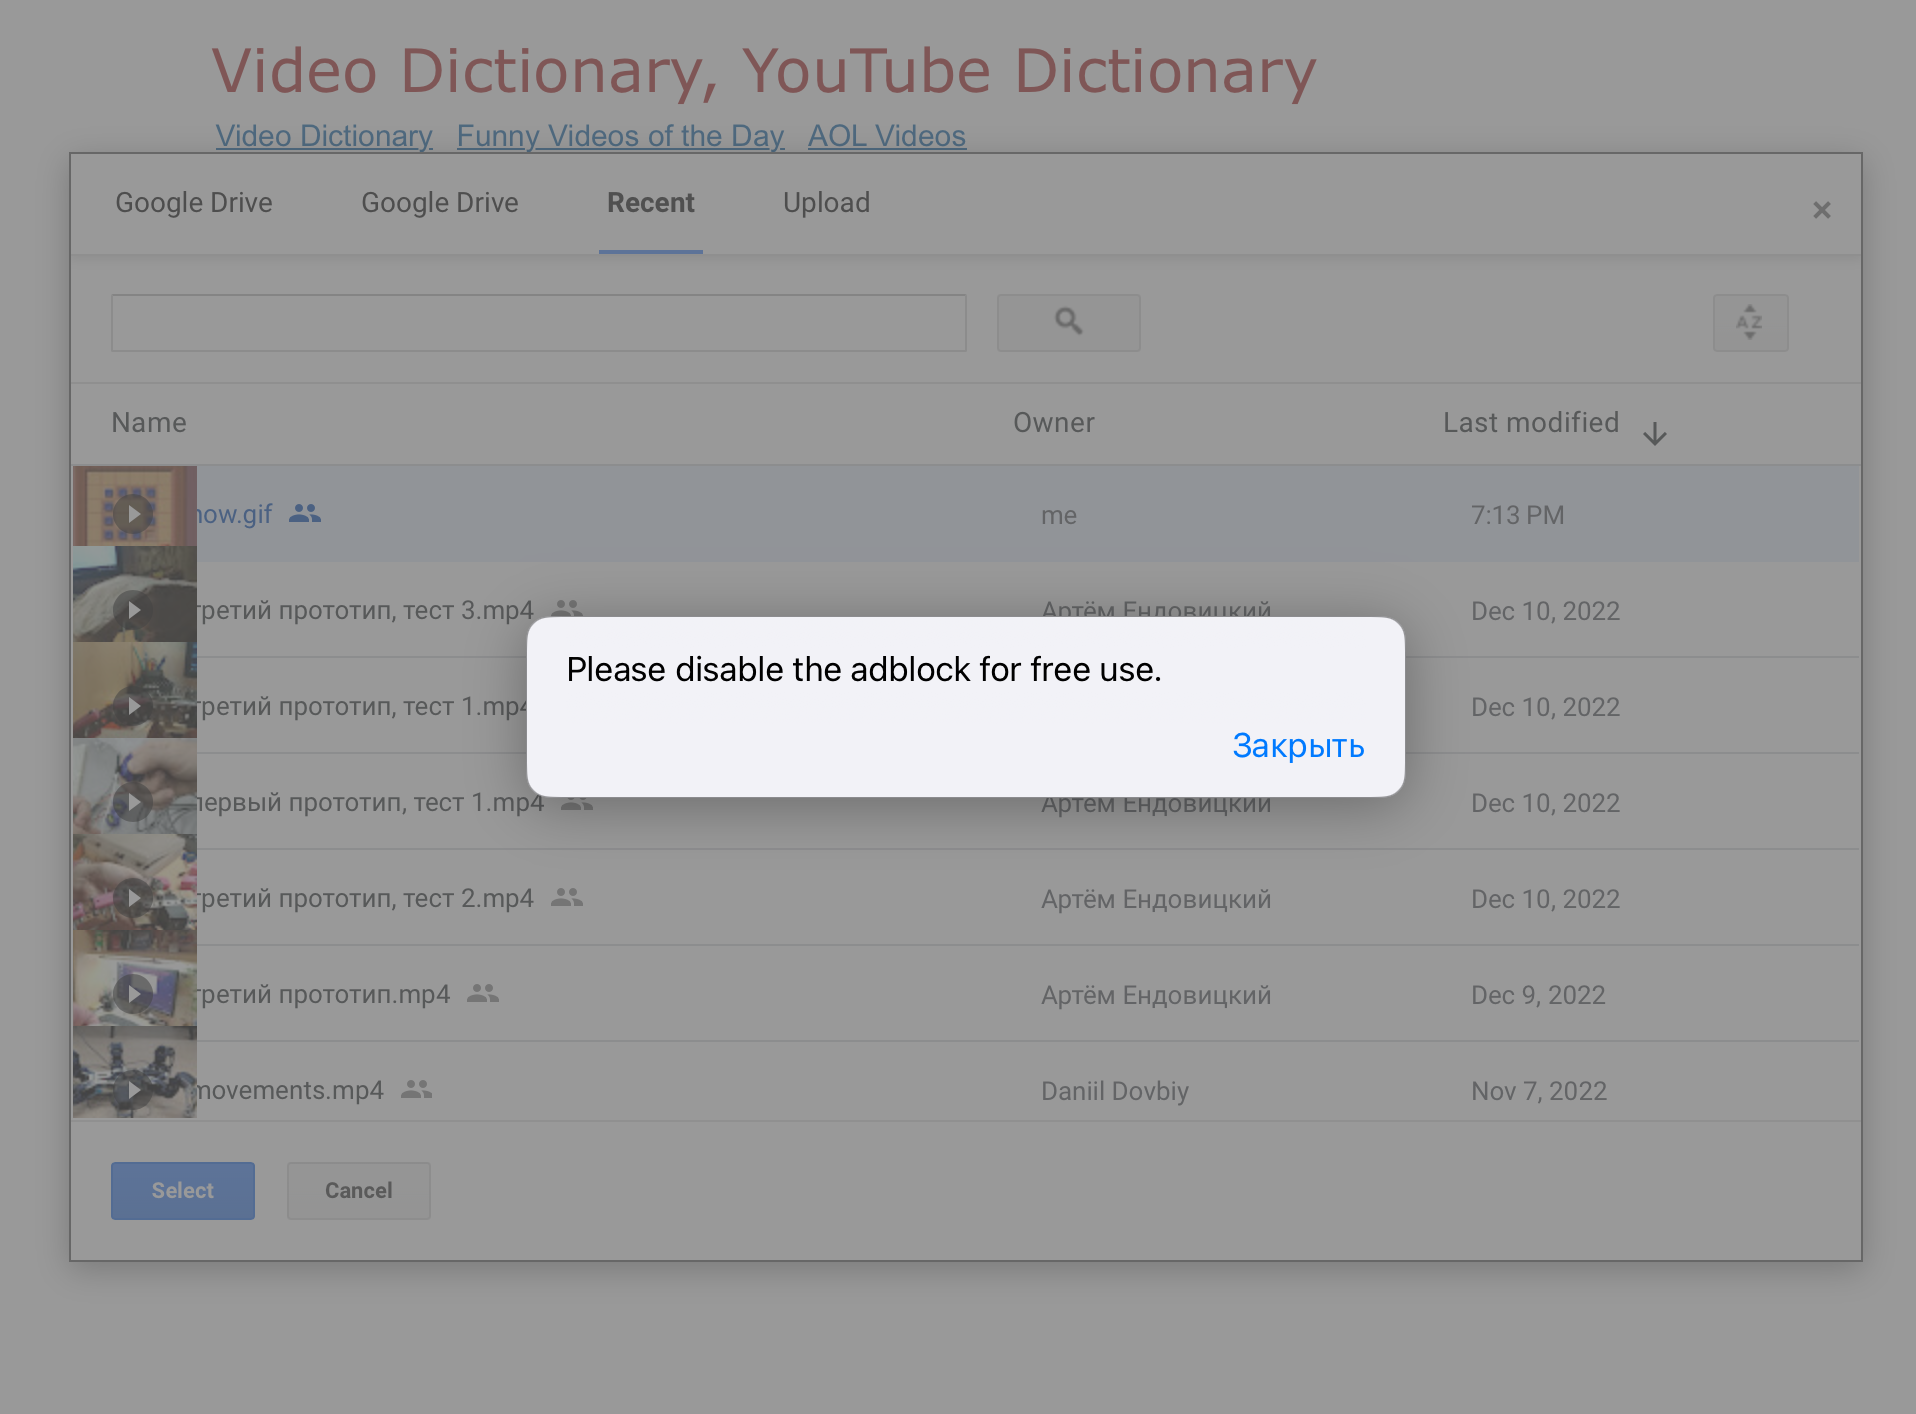1916x1414 pixels.
Task: Close the file picker dialog
Action: coord(1821,209)
